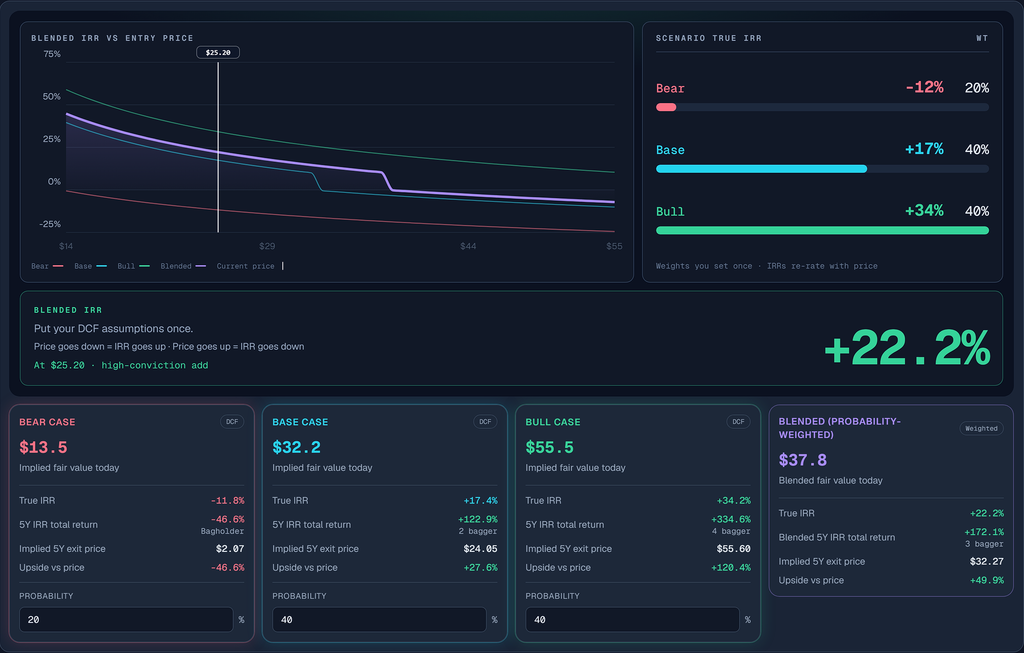
Task: Click the Bear scenario -12% IRR value
Action: (x=924, y=88)
